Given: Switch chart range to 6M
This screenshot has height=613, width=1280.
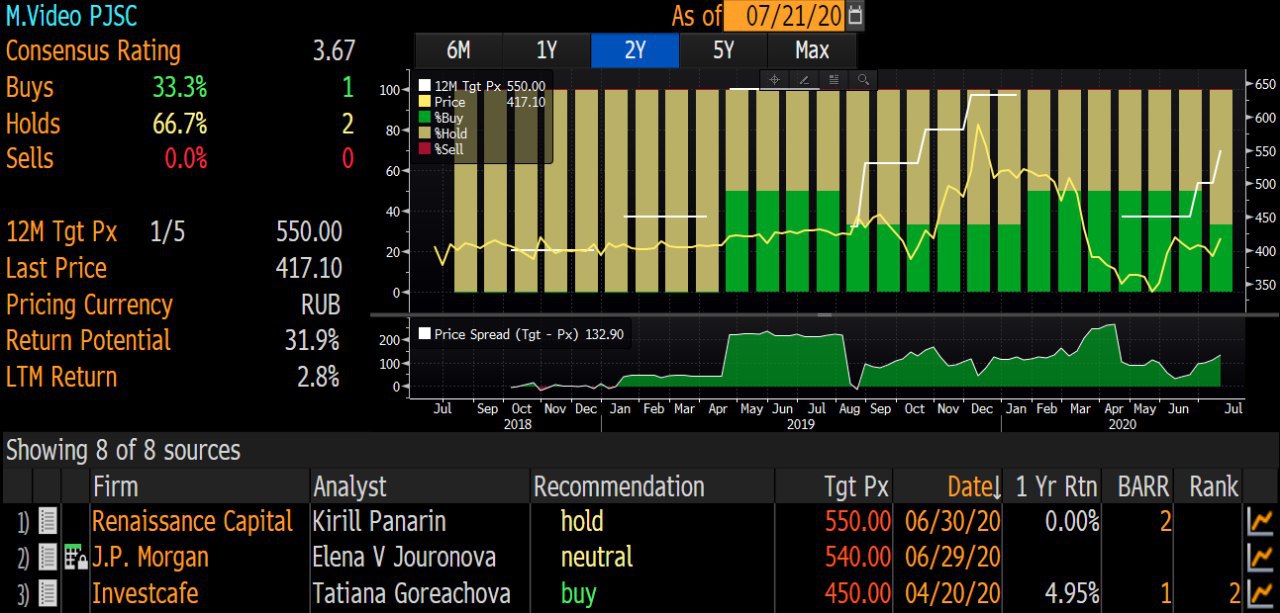Looking at the screenshot, I should [x=458, y=50].
